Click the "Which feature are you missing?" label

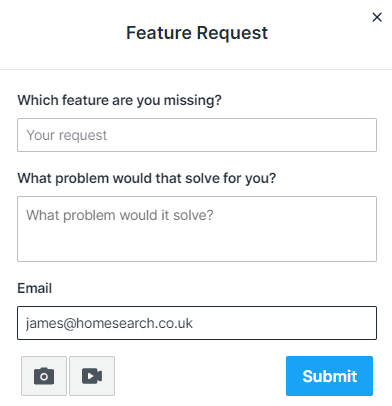[x=119, y=100]
